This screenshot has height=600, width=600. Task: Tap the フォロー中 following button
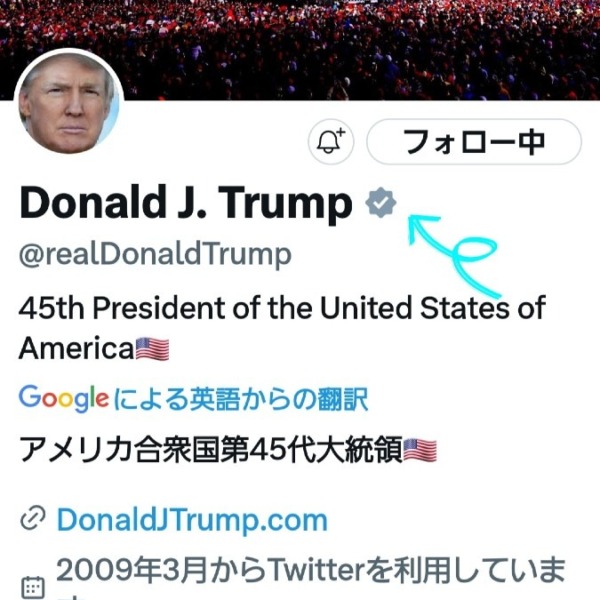[x=474, y=142]
